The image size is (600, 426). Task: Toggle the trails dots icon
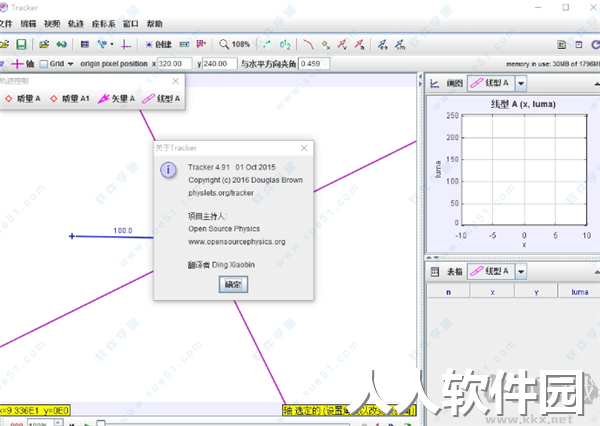(x=267, y=44)
